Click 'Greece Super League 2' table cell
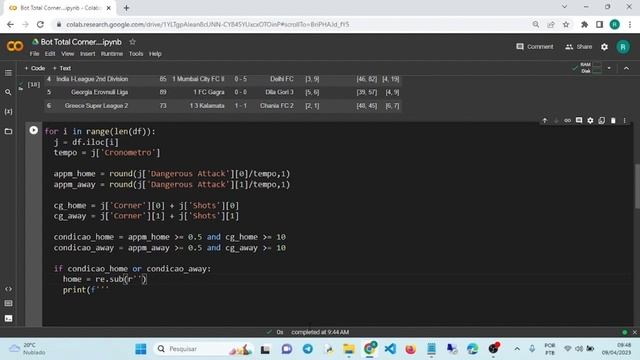This screenshot has width=640, height=360. point(96,106)
